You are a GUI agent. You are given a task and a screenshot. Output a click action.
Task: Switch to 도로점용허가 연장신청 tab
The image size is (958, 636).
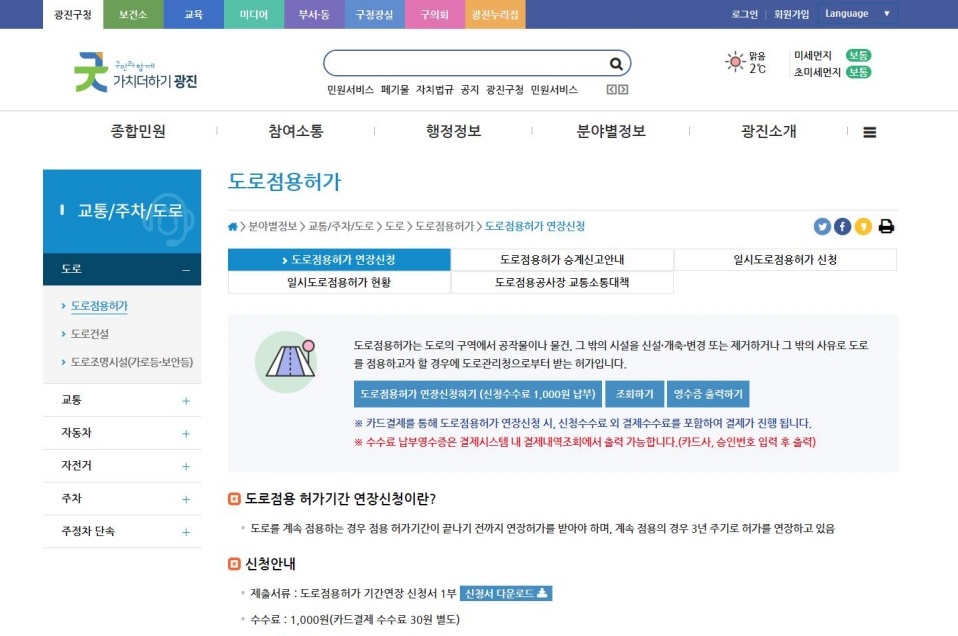tap(339, 260)
